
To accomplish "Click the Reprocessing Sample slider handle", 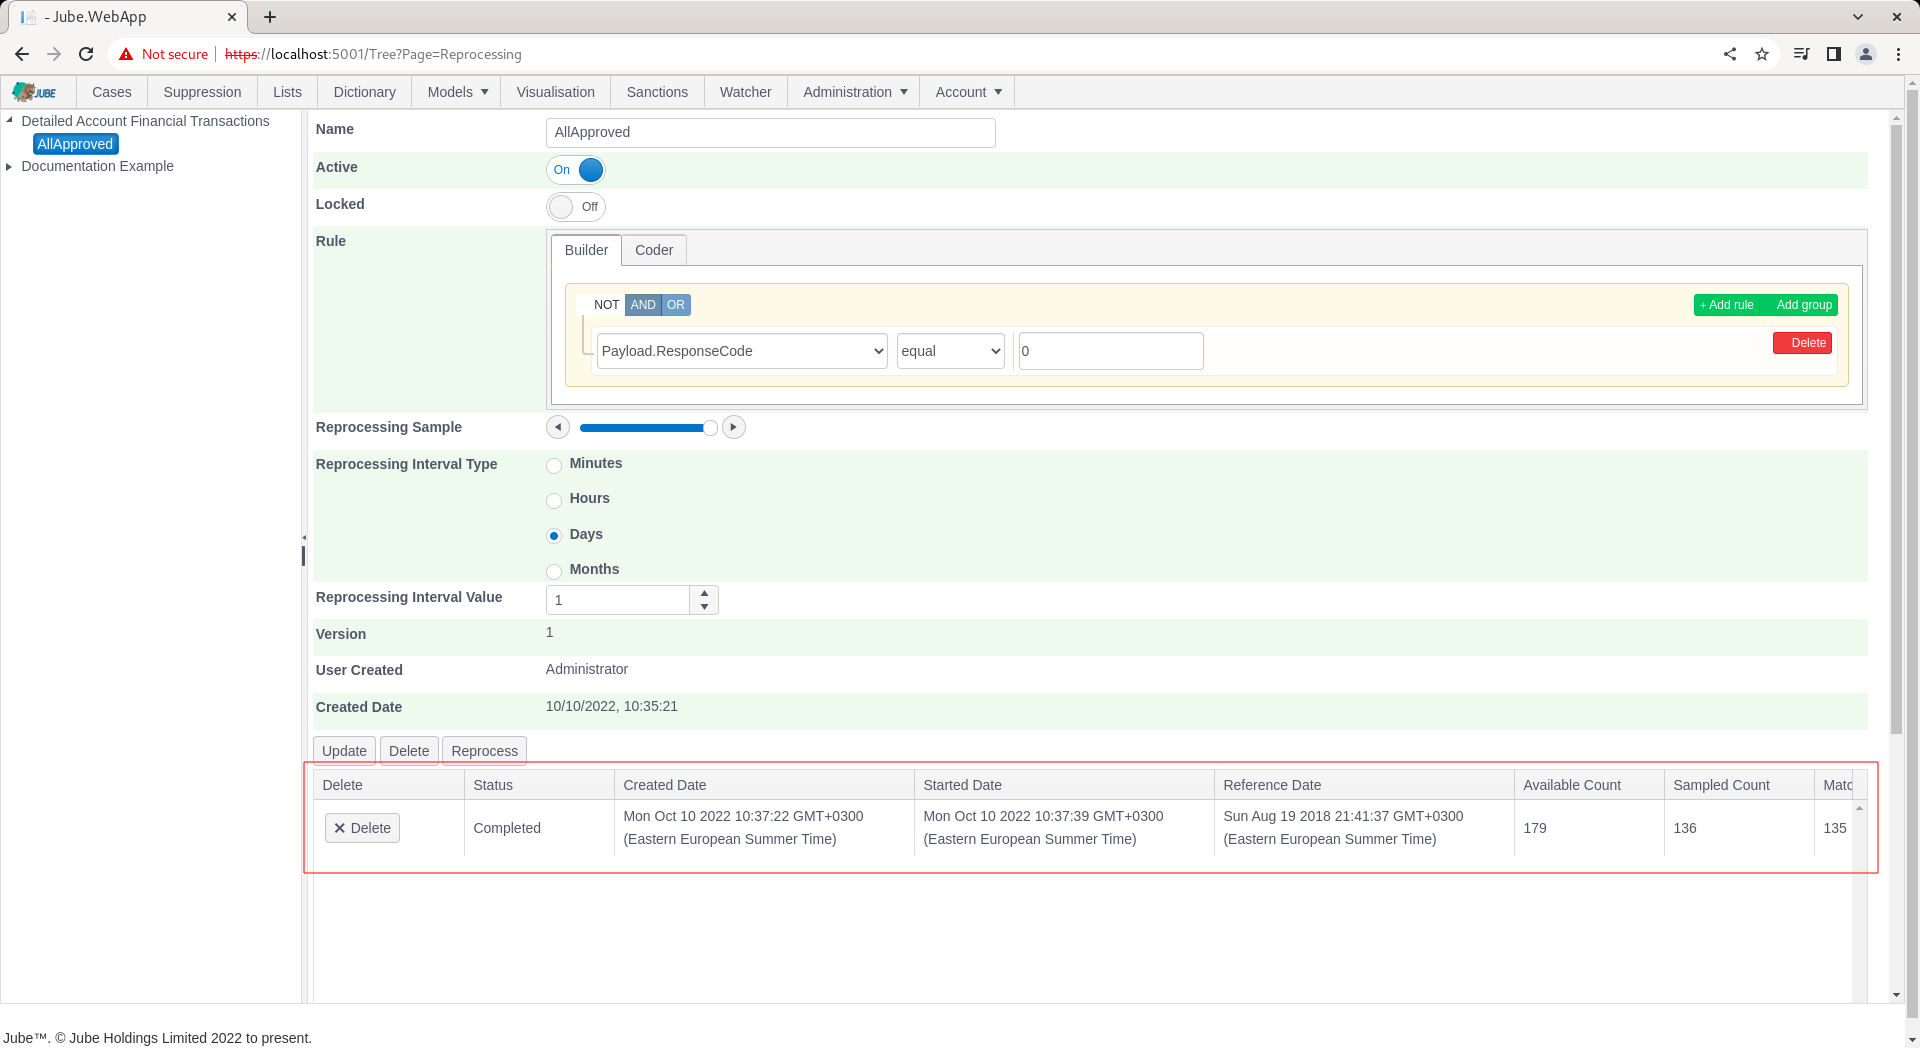I will tap(710, 428).
